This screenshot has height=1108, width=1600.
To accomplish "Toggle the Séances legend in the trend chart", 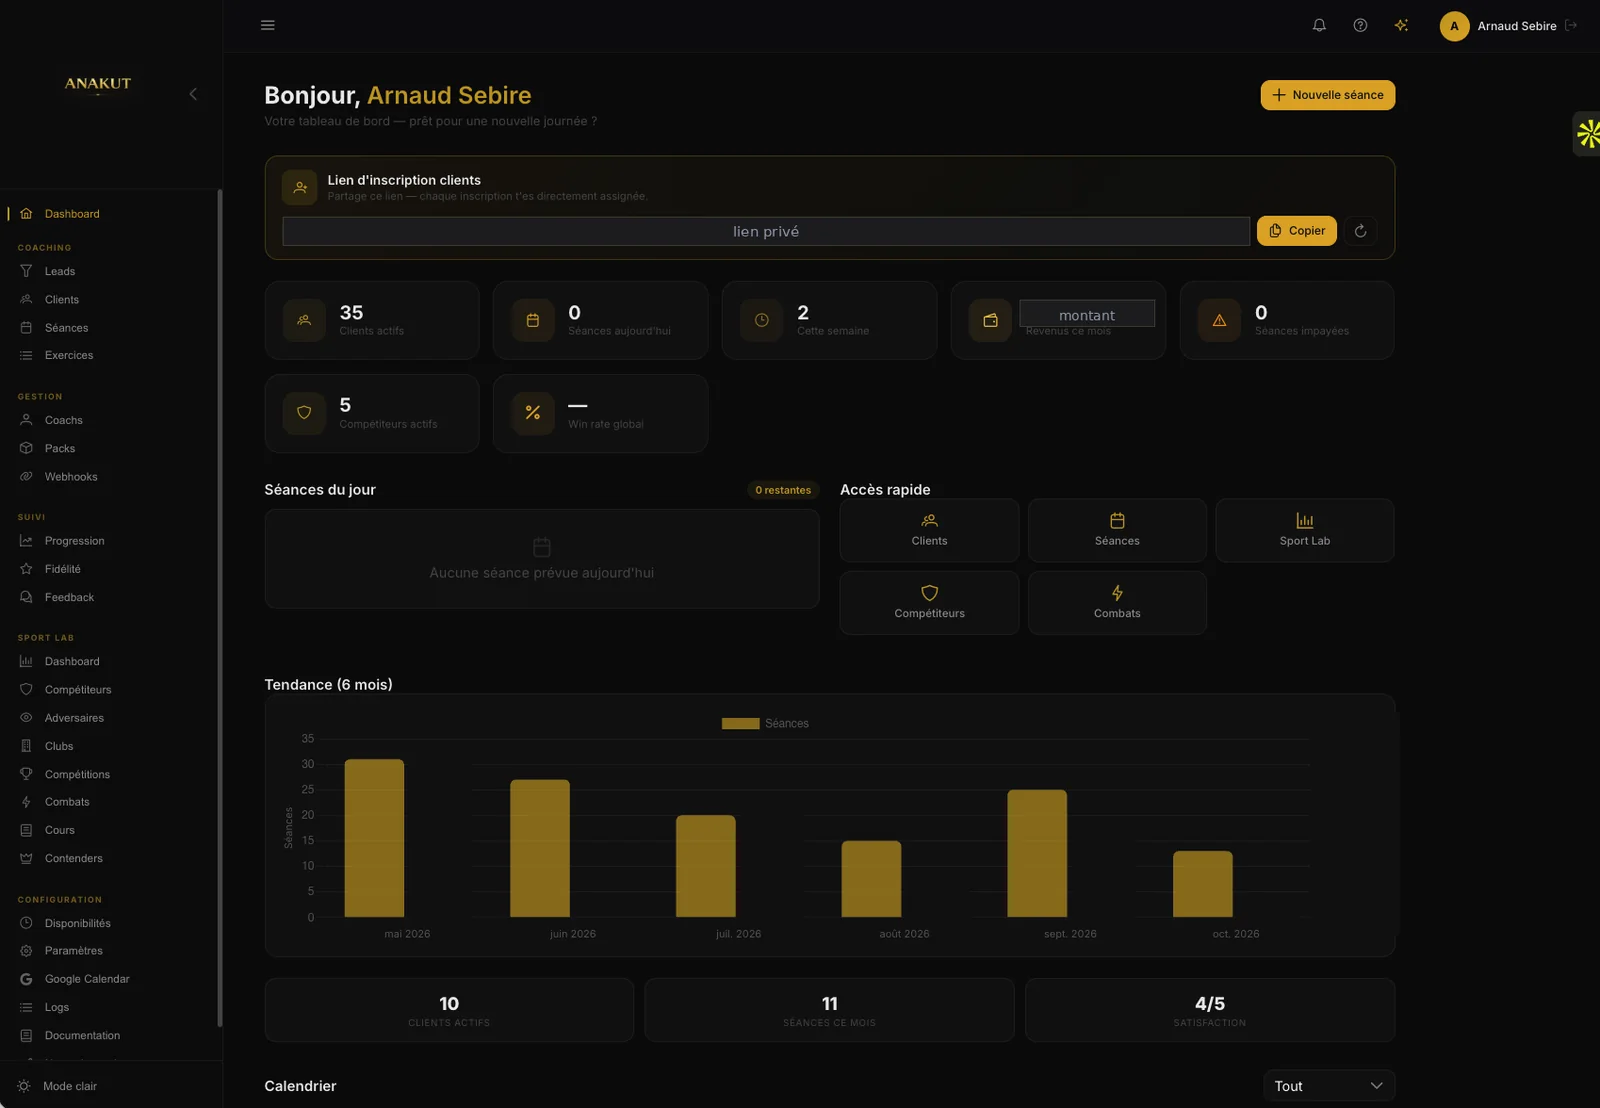I will click(765, 723).
